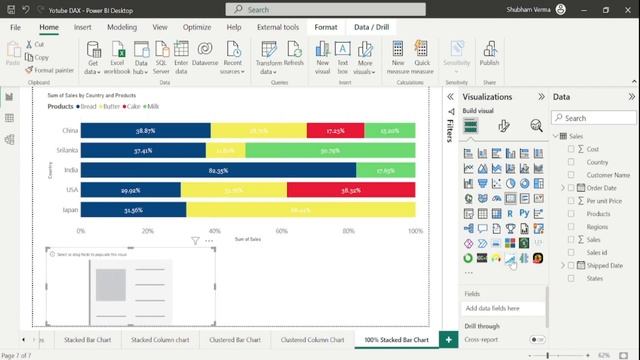640x360 pixels.
Task: Select the Scatter chart visual icon
Action: pos(496,183)
